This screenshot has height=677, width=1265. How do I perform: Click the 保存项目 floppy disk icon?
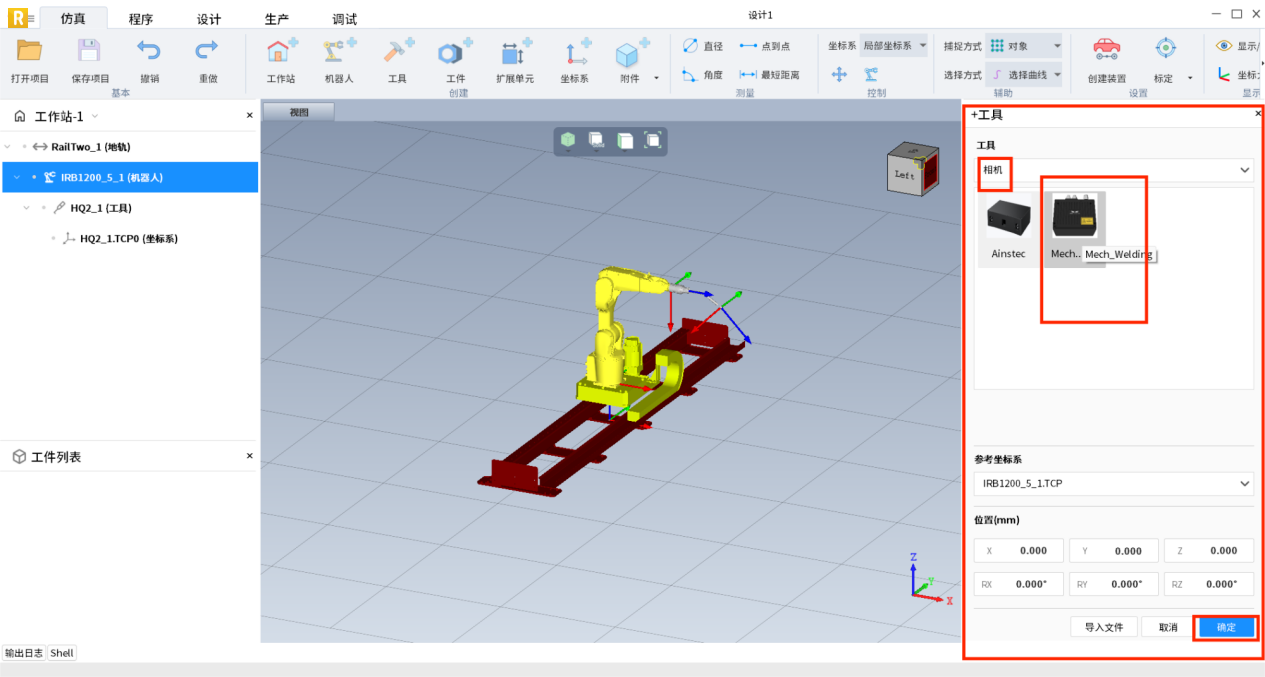(89, 52)
